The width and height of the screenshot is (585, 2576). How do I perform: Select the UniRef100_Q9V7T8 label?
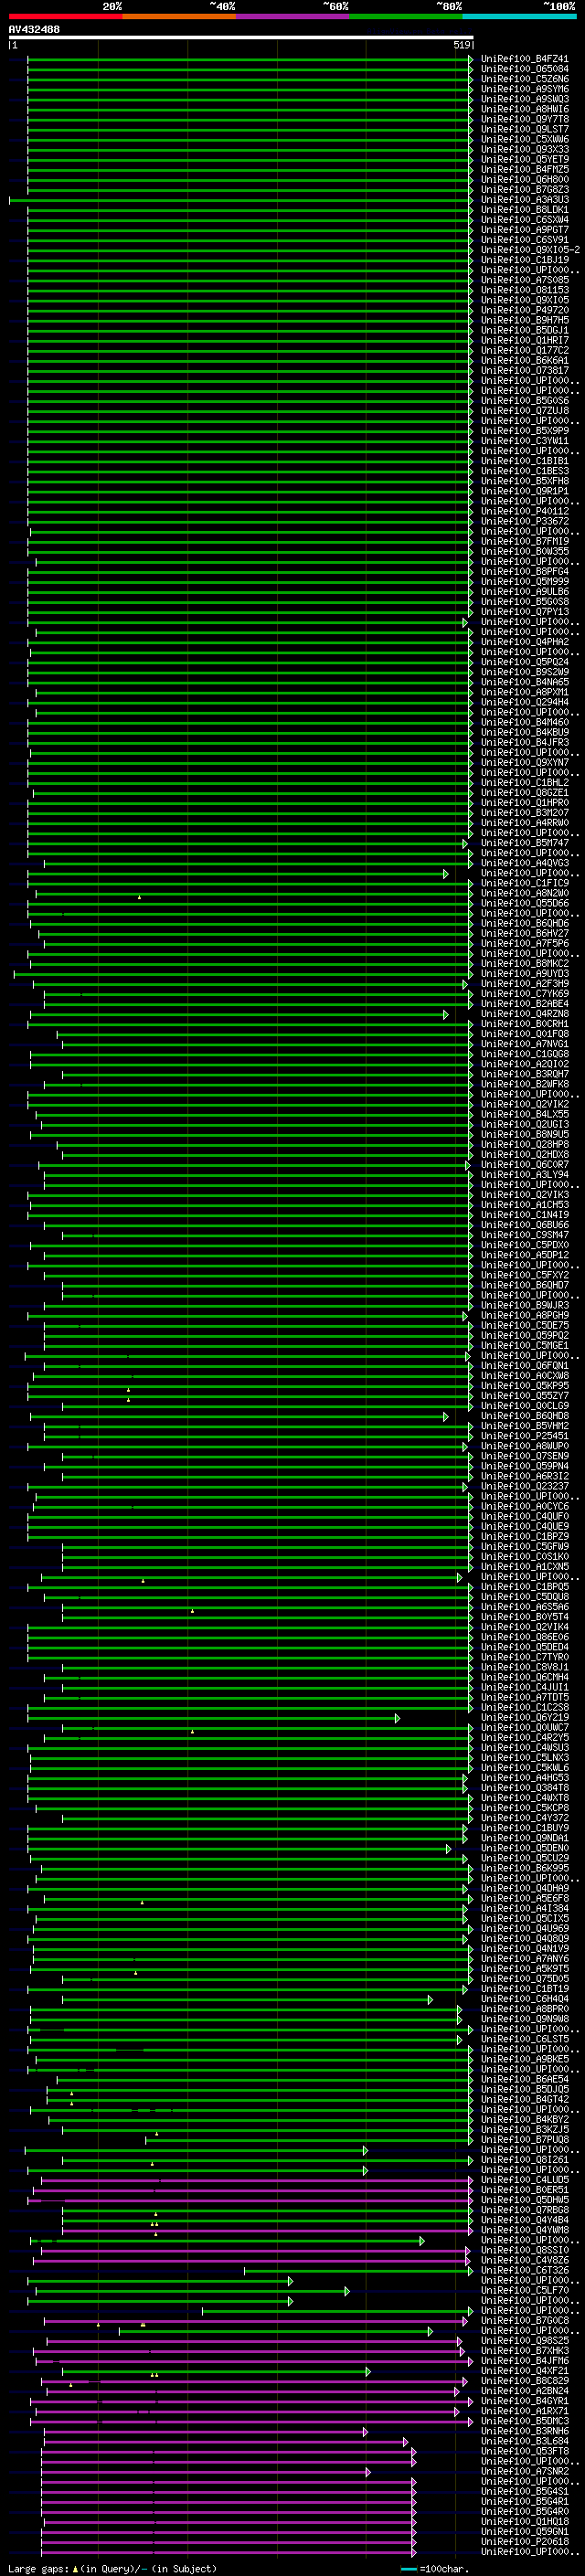pyautogui.click(x=524, y=119)
